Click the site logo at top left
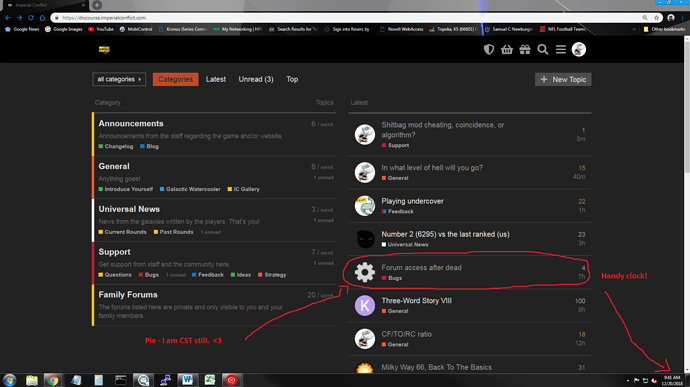 point(104,49)
